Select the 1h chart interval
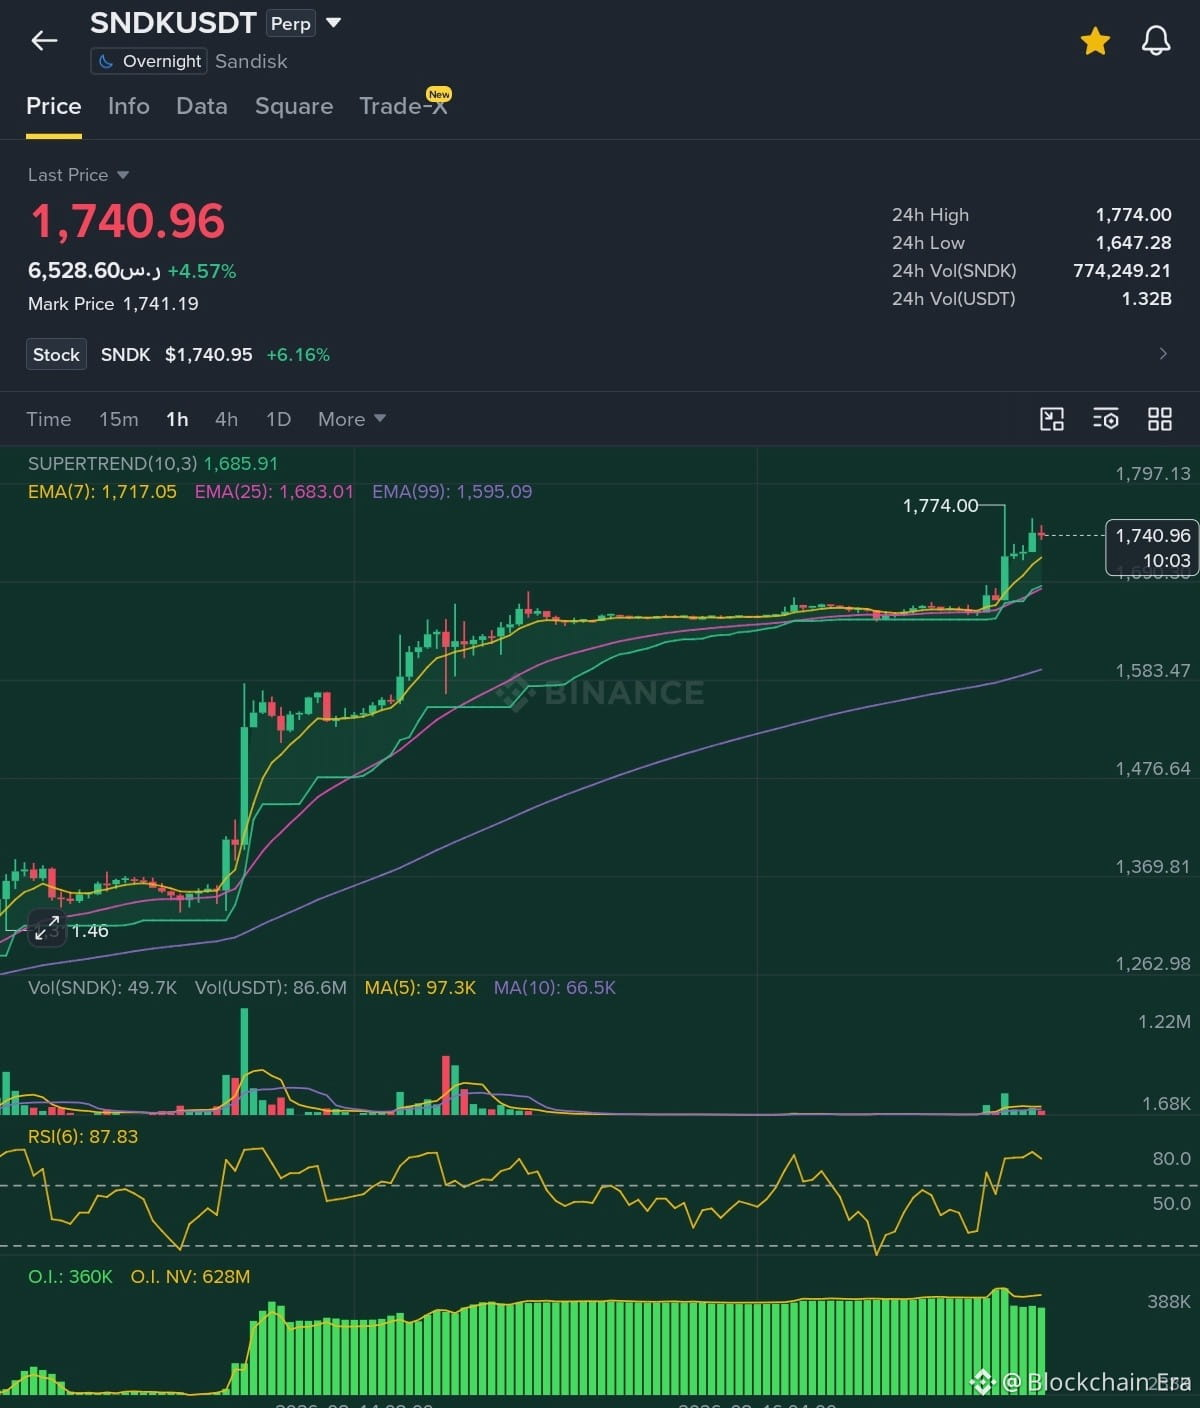The height and width of the screenshot is (1408, 1200). pyautogui.click(x=177, y=419)
